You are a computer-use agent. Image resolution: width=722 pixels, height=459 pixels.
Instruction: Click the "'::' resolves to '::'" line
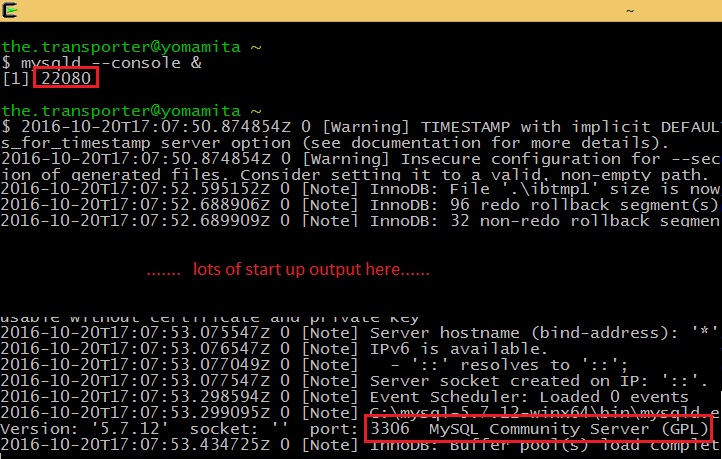[x=314, y=365]
